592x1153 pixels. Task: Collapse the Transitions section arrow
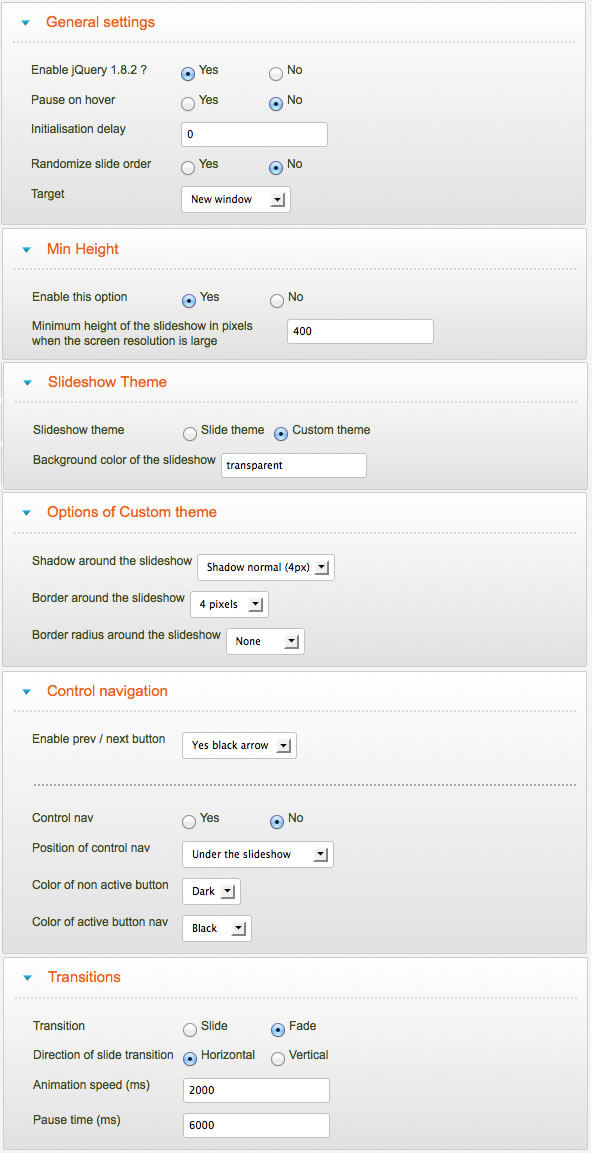pyautogui.click(x=28, y=978)
